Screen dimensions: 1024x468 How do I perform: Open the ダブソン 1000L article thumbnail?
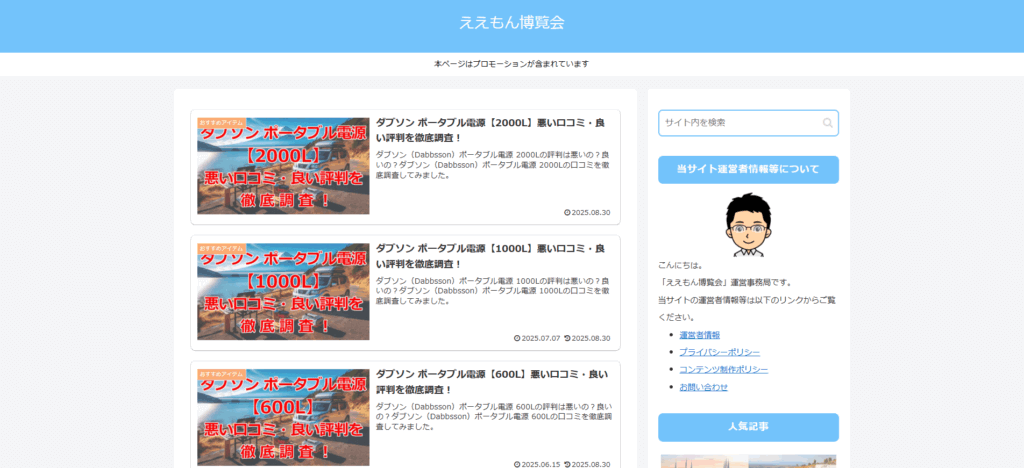(x=283, y=292)
